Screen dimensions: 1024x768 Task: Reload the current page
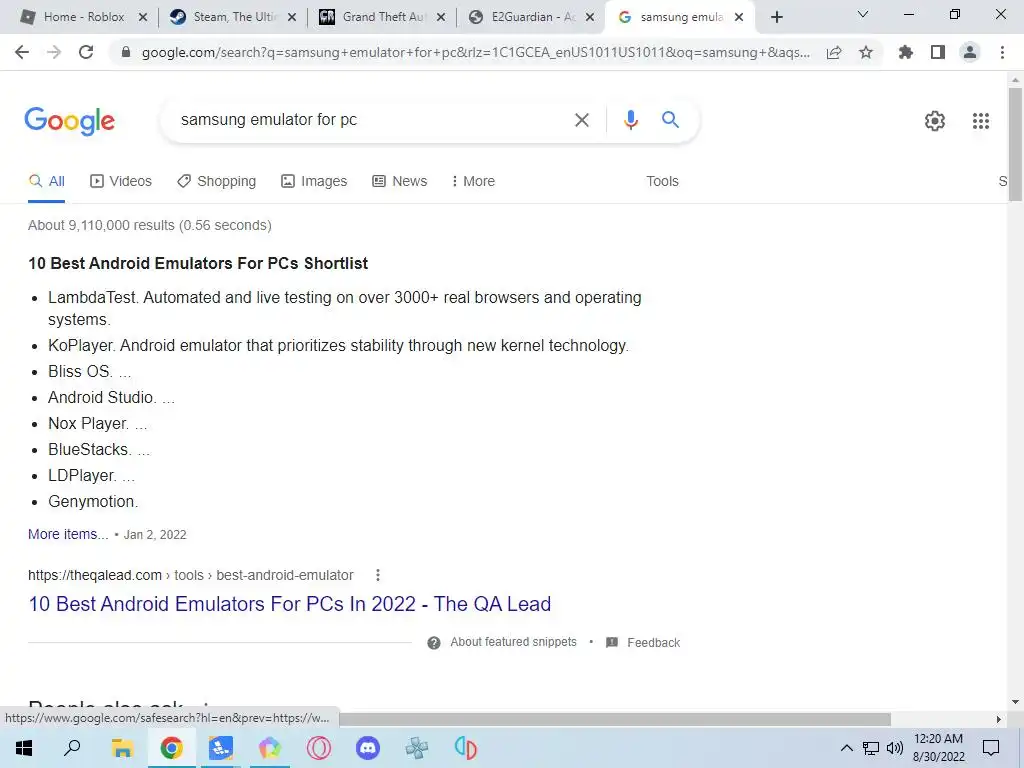[86, 52]
